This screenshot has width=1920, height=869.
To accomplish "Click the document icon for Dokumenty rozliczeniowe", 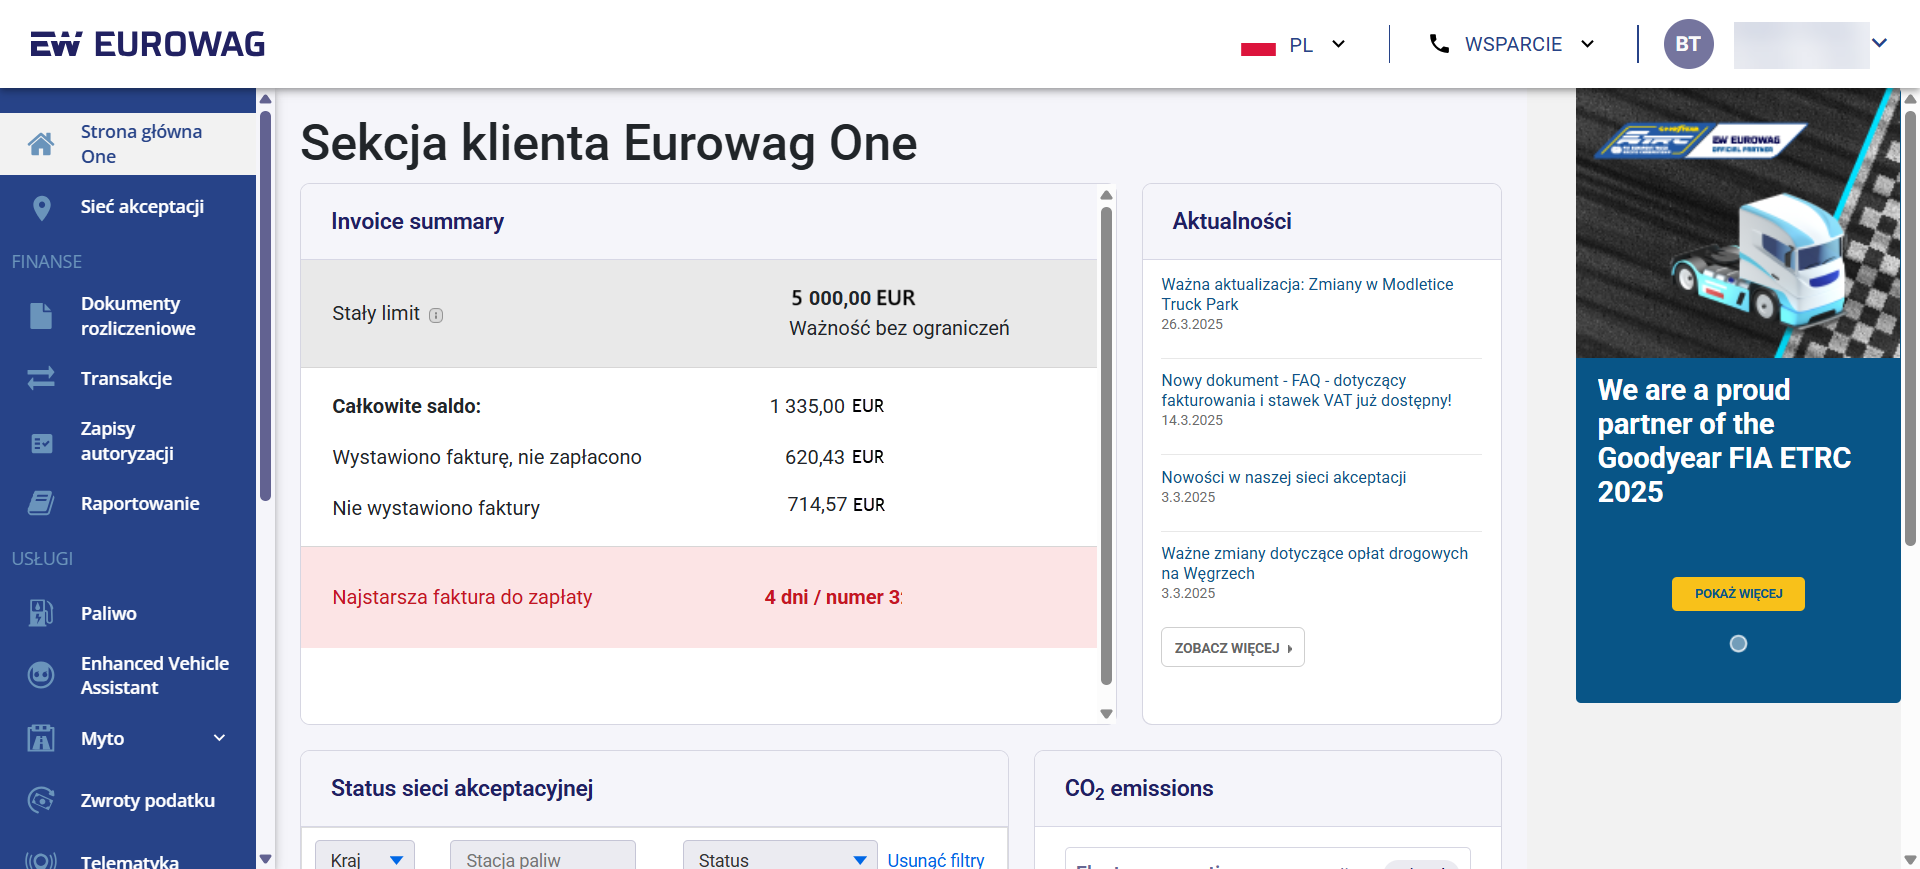I will click(x=41, y=316).
